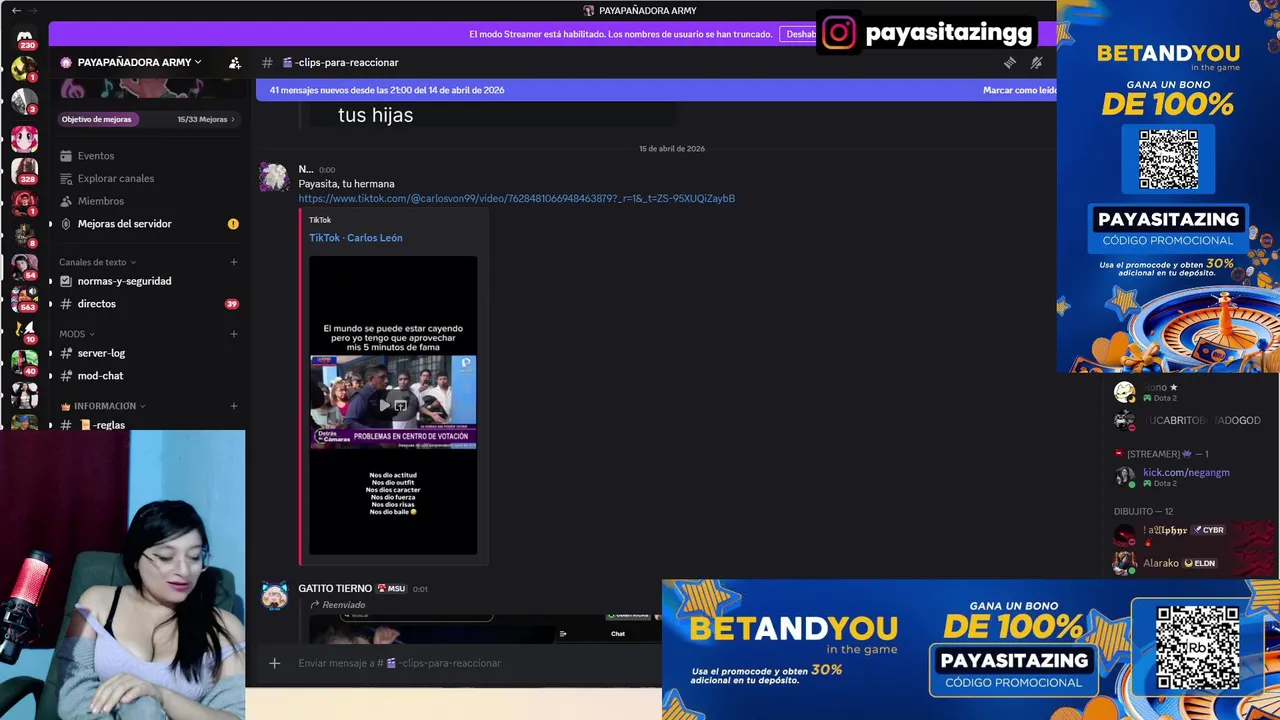Collapse MODS category

(77, 334)
